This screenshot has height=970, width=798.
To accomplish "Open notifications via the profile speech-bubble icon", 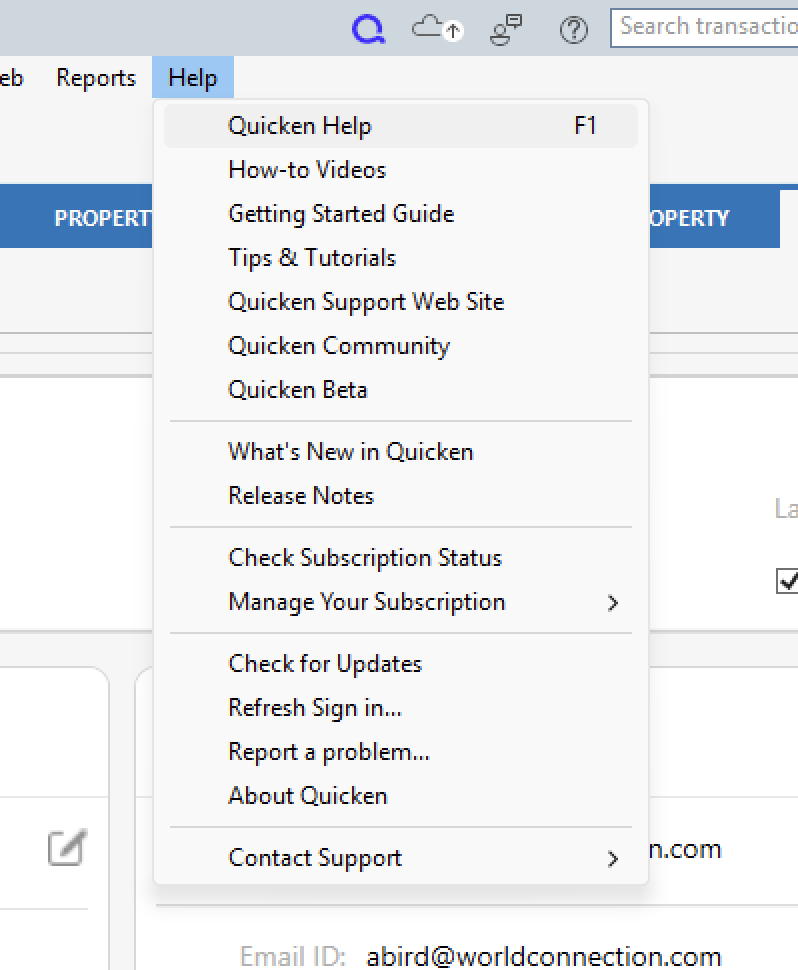I will (505, 29).
